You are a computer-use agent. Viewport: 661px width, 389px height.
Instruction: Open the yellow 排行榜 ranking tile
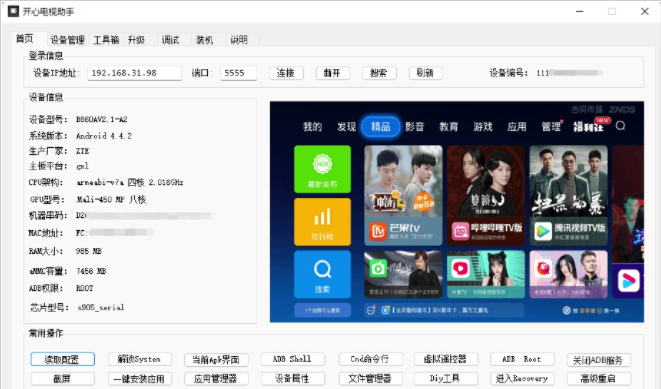tap(322, 222)
